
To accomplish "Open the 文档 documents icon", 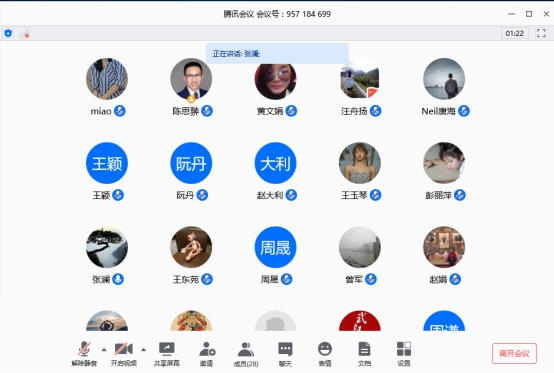I will pyautogui.click(x=364, y=349).
